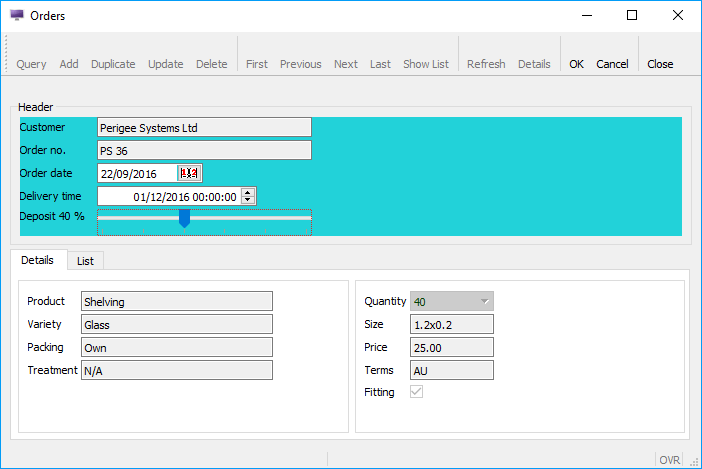The image size is (702, 469).
Task: Increase Delivery time with up arrow
Action: tap(249, 192)
